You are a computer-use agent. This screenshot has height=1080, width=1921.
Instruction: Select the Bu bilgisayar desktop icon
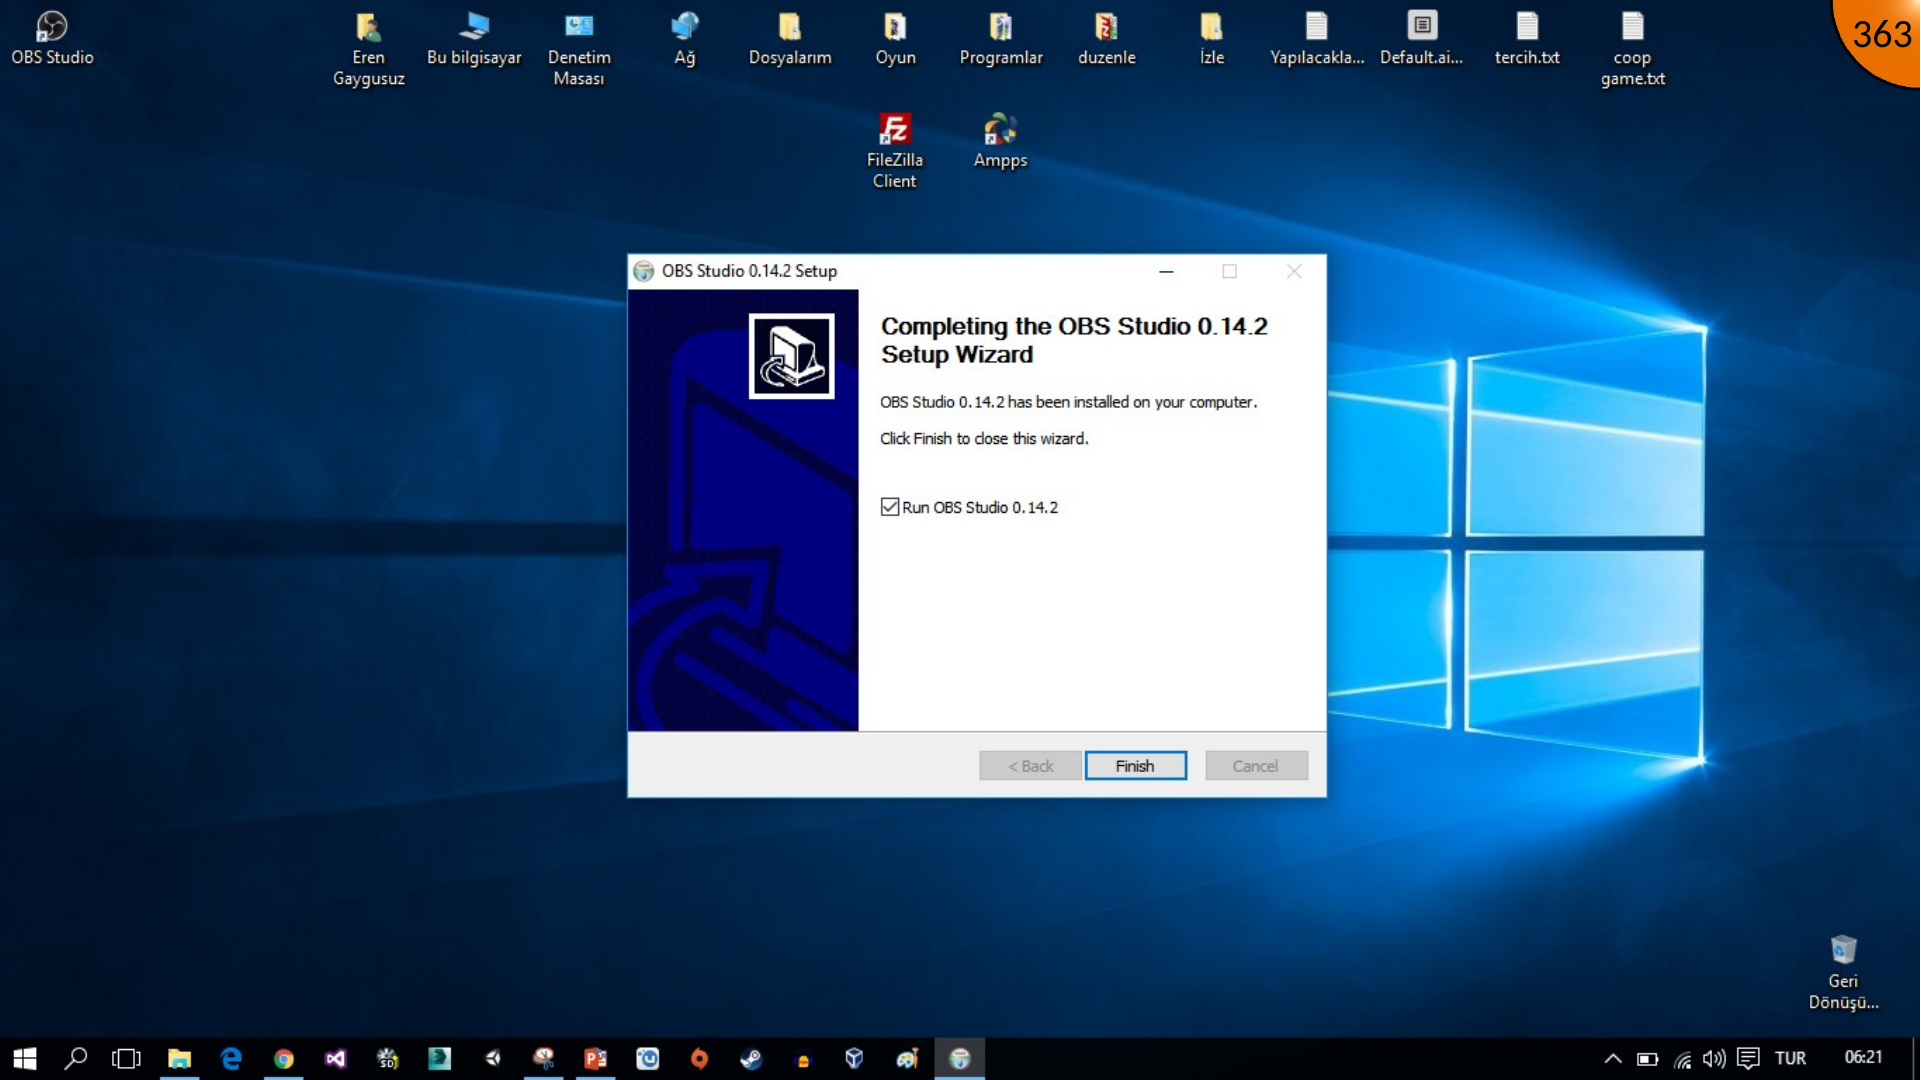(474, 39)
